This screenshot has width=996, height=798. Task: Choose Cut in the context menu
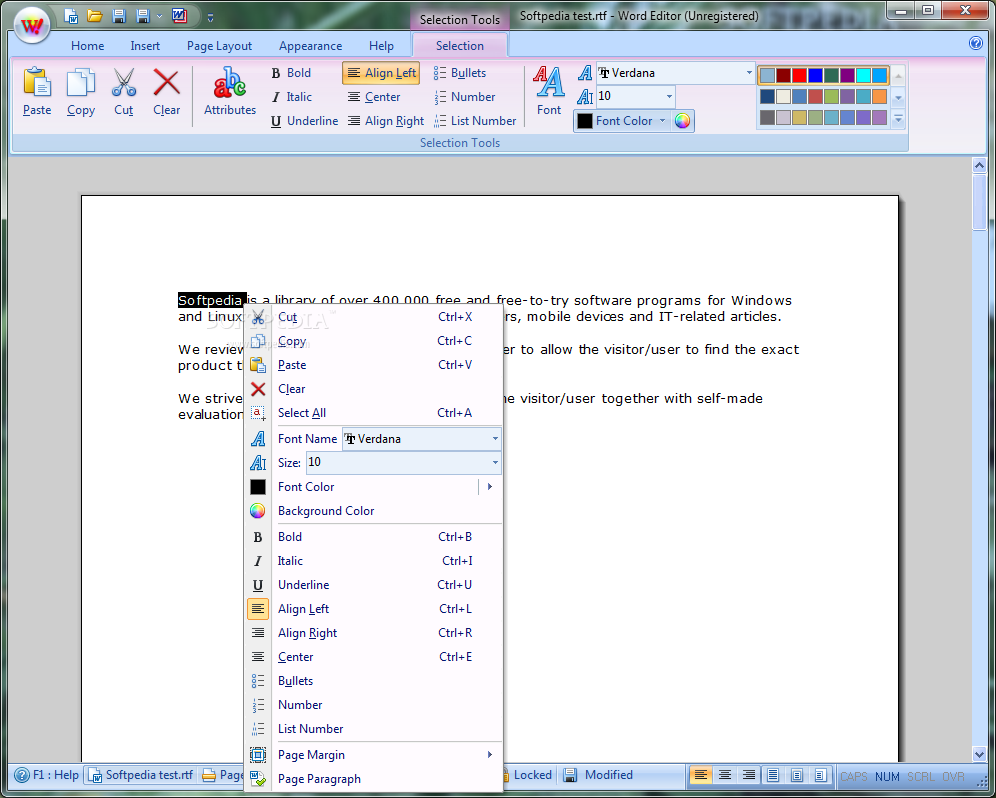(374, 316)
